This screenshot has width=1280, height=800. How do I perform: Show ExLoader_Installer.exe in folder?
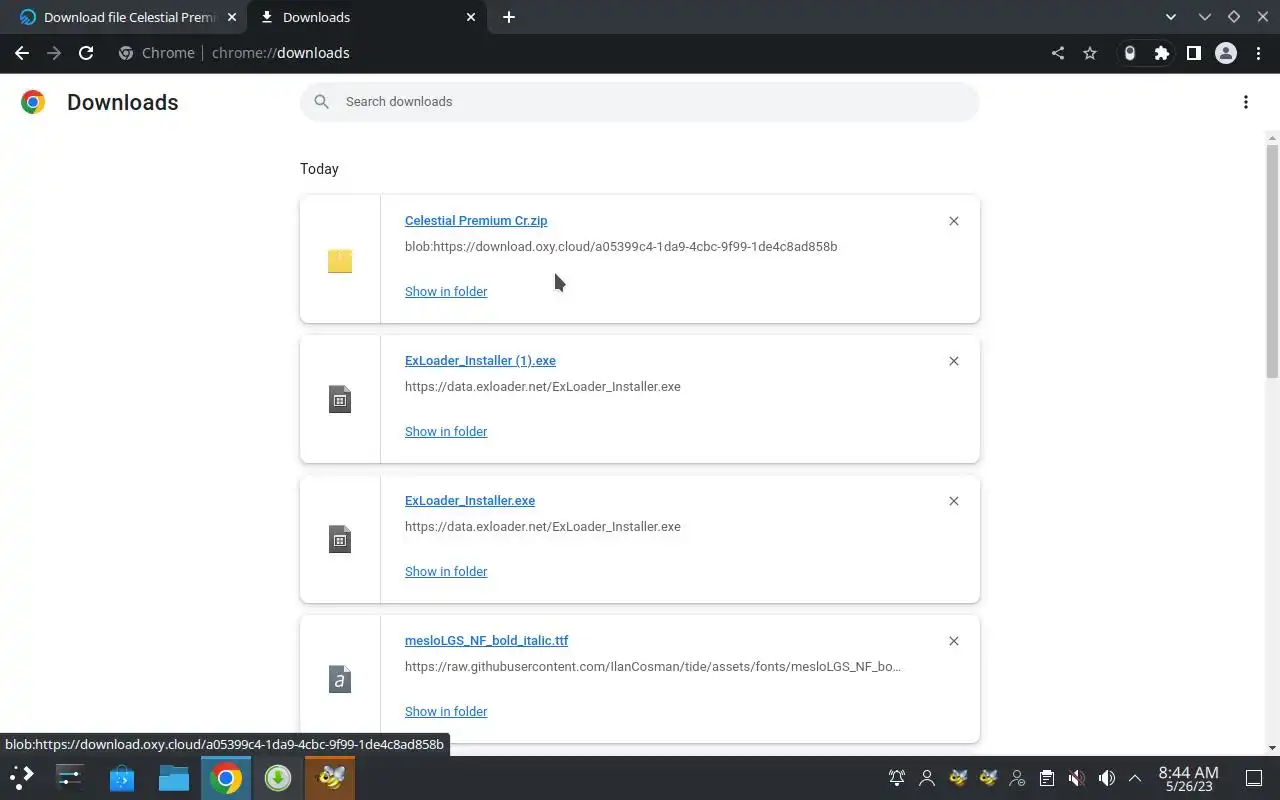(446, 572)
